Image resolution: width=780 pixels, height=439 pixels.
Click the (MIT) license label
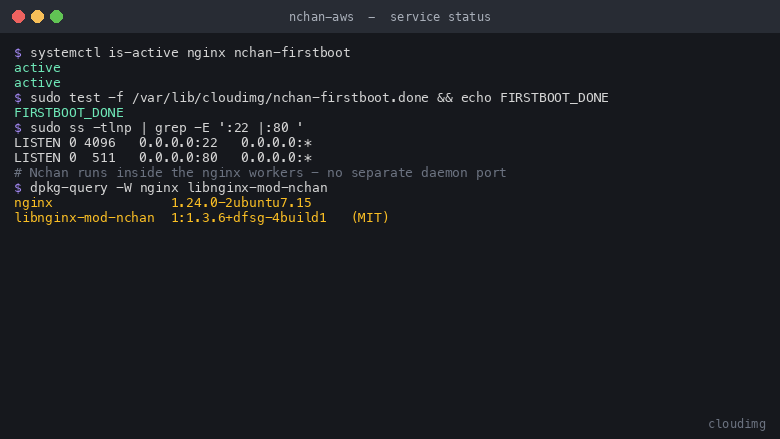coord(370,218)
